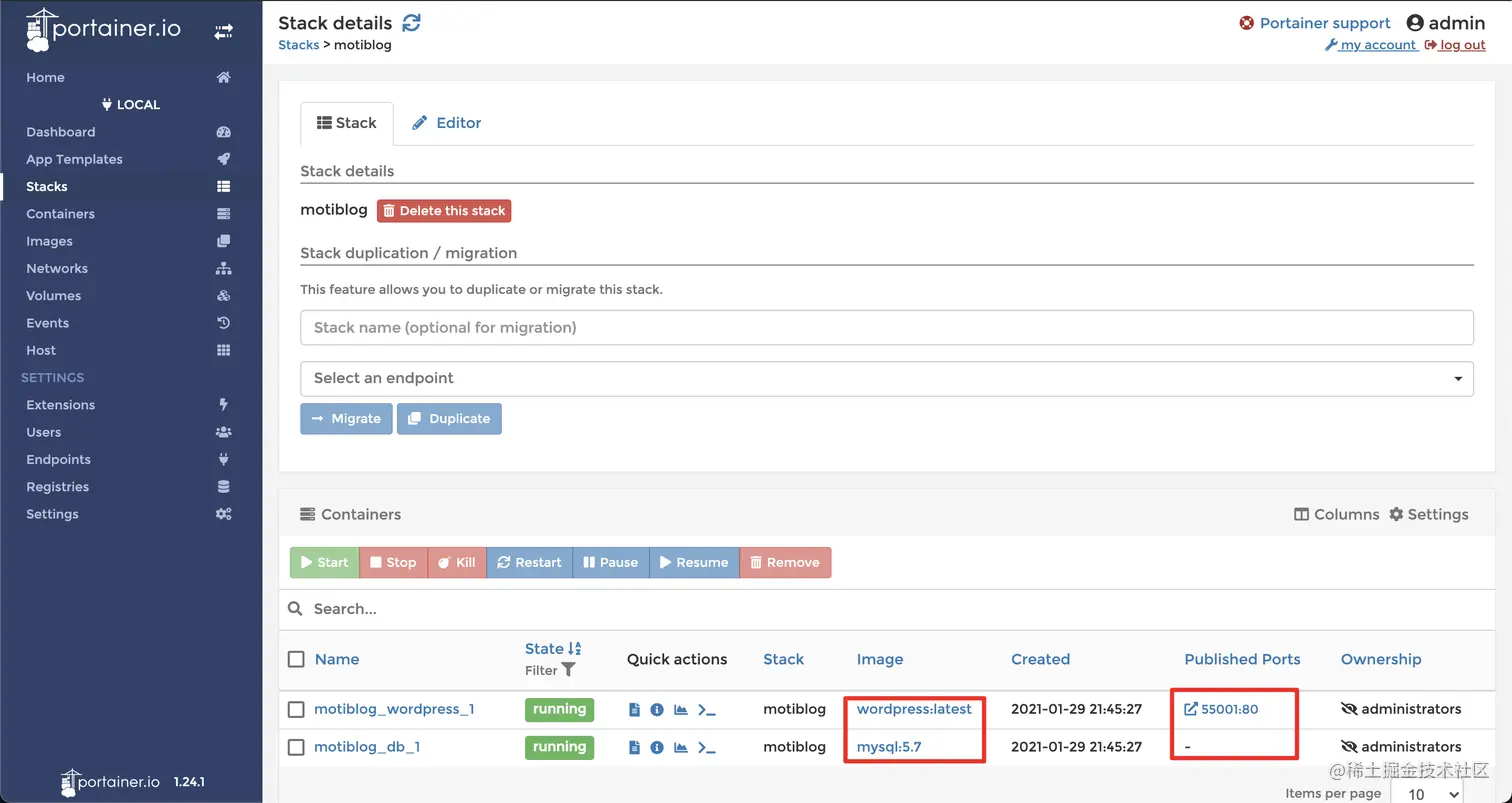Click the Registries database icon
The width and height of the screenshot is (1512, 803).
pyautogui.click(x=223, y=487)
